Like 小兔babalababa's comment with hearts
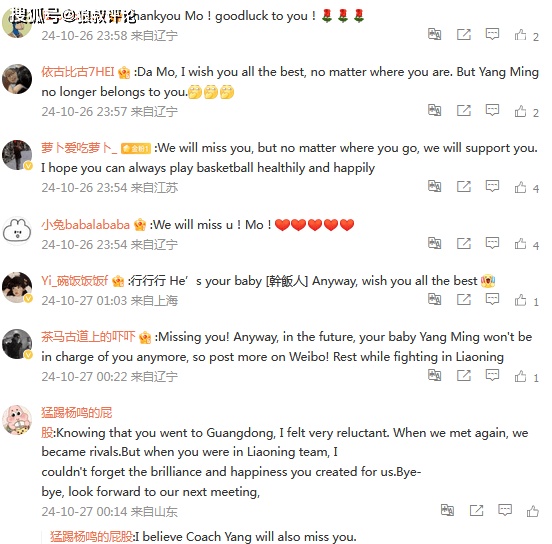552x544 pixels. 520,243
